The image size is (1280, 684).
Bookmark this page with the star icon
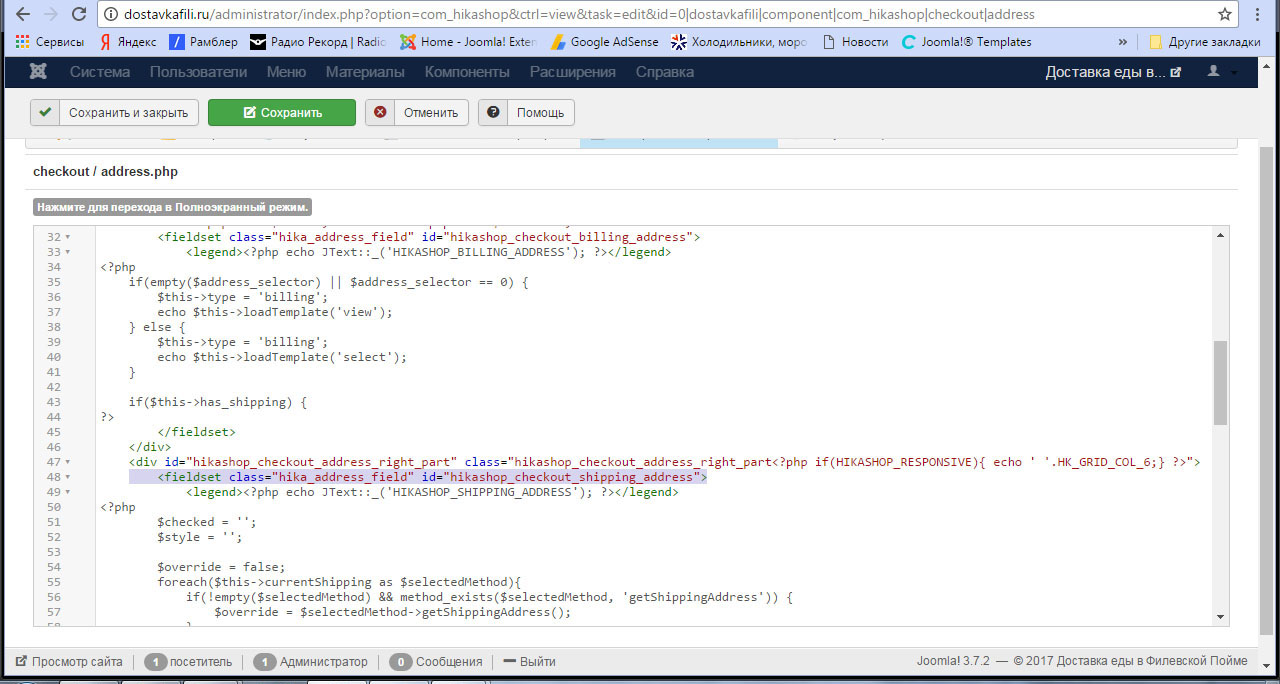pos(1224,14)
